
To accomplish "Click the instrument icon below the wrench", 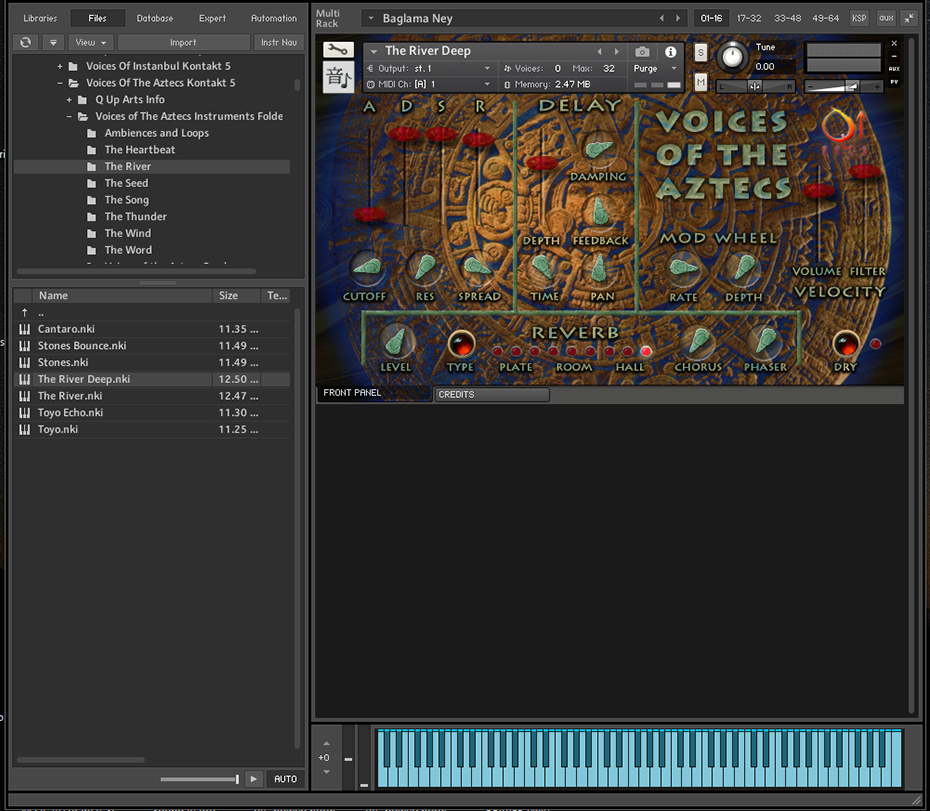I will (x=338, y=77).
